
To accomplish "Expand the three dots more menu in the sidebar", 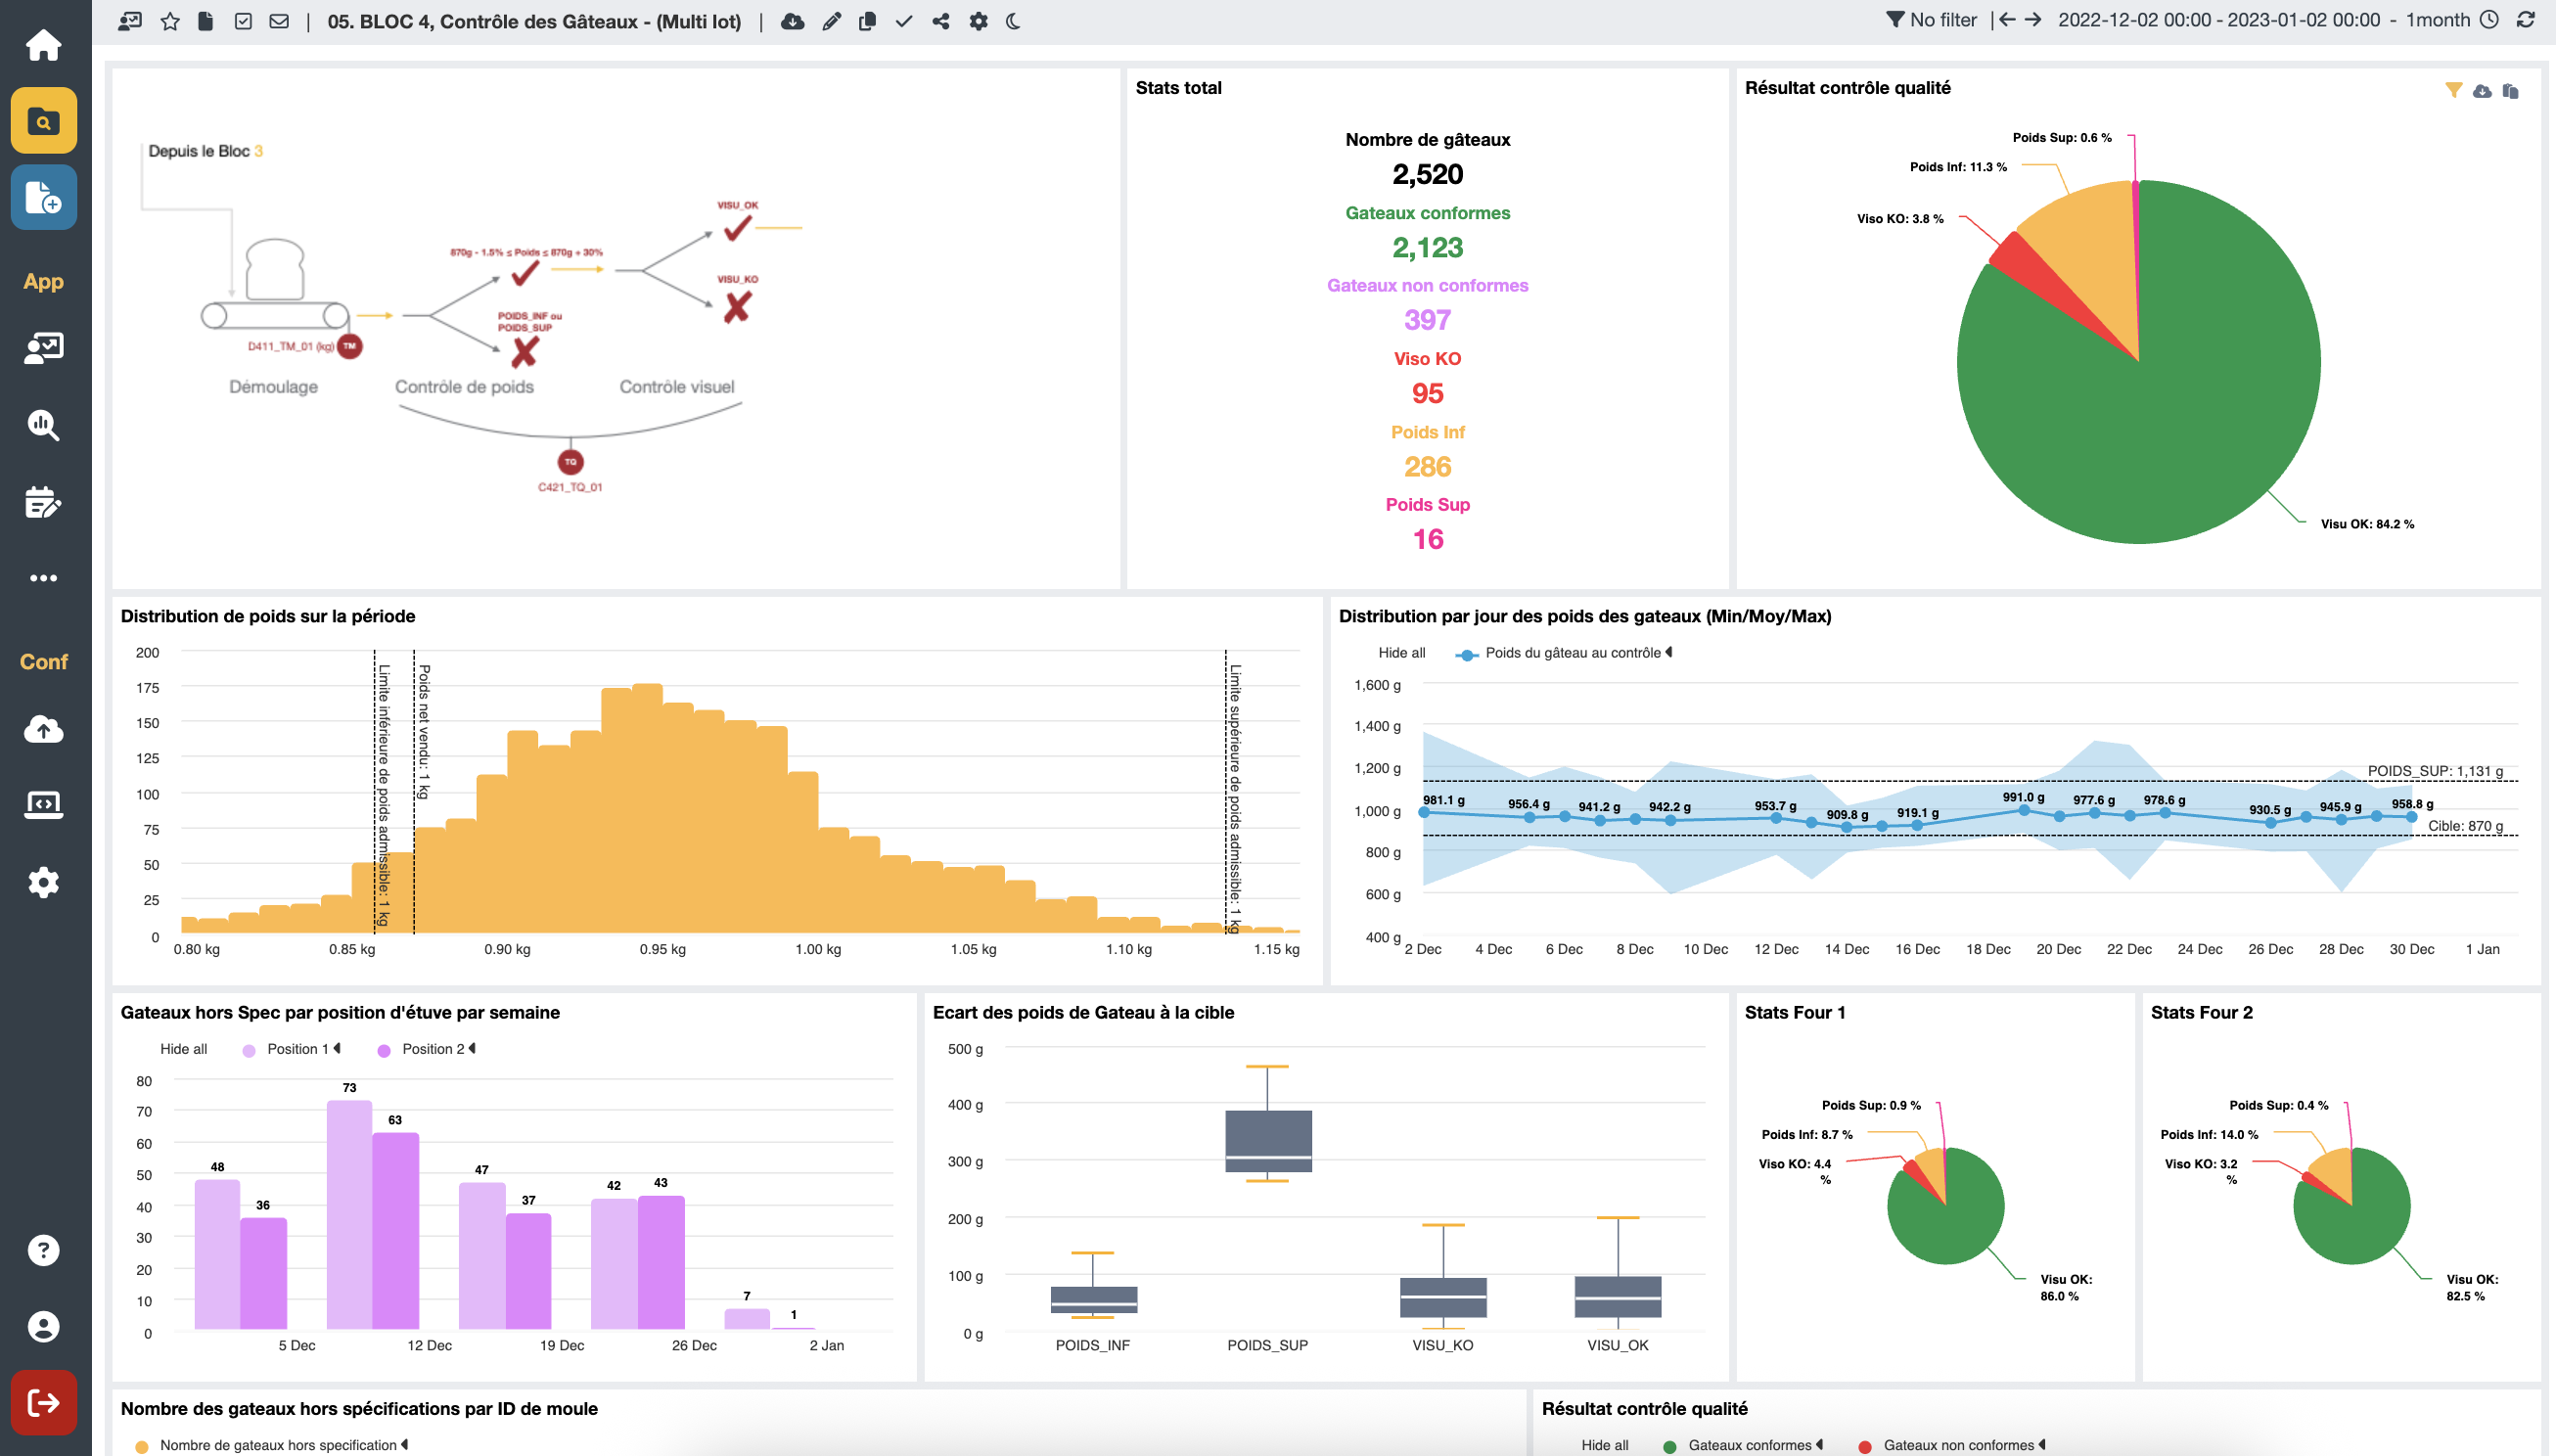I will click(43, 578).
